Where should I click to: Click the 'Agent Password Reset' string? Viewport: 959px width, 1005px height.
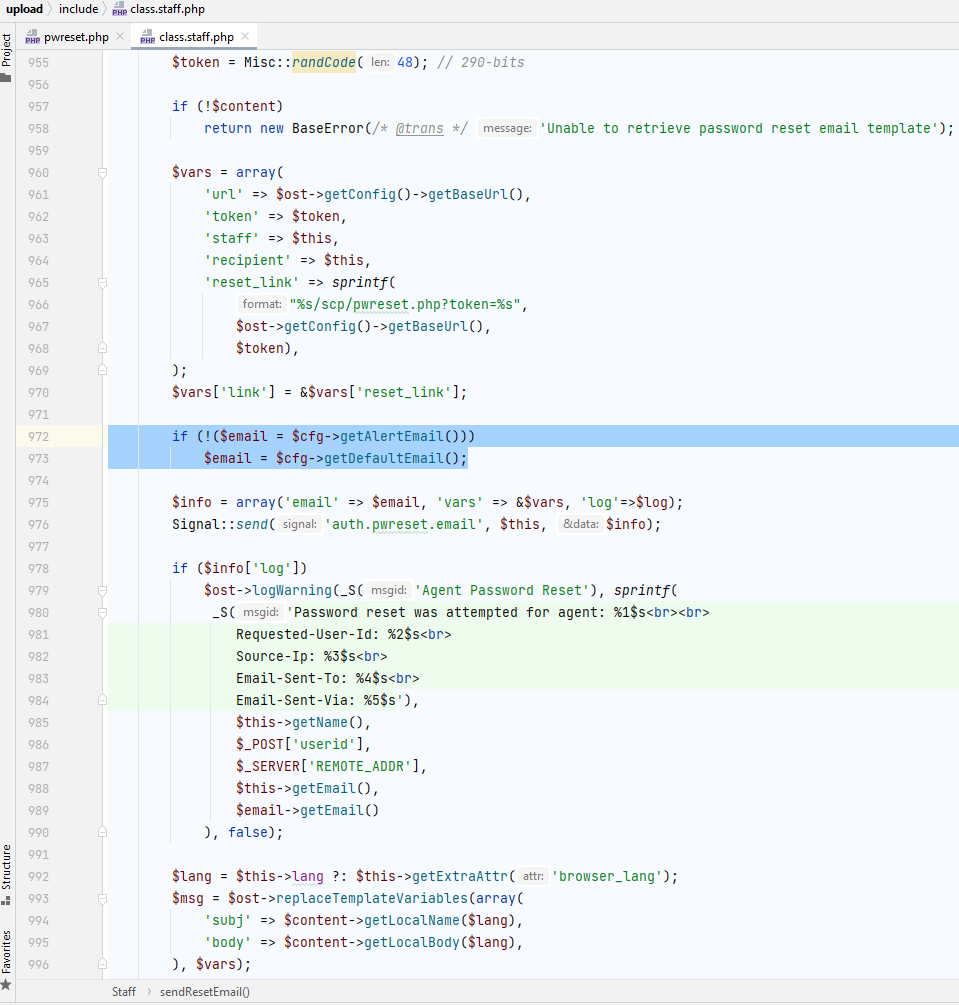502,590
